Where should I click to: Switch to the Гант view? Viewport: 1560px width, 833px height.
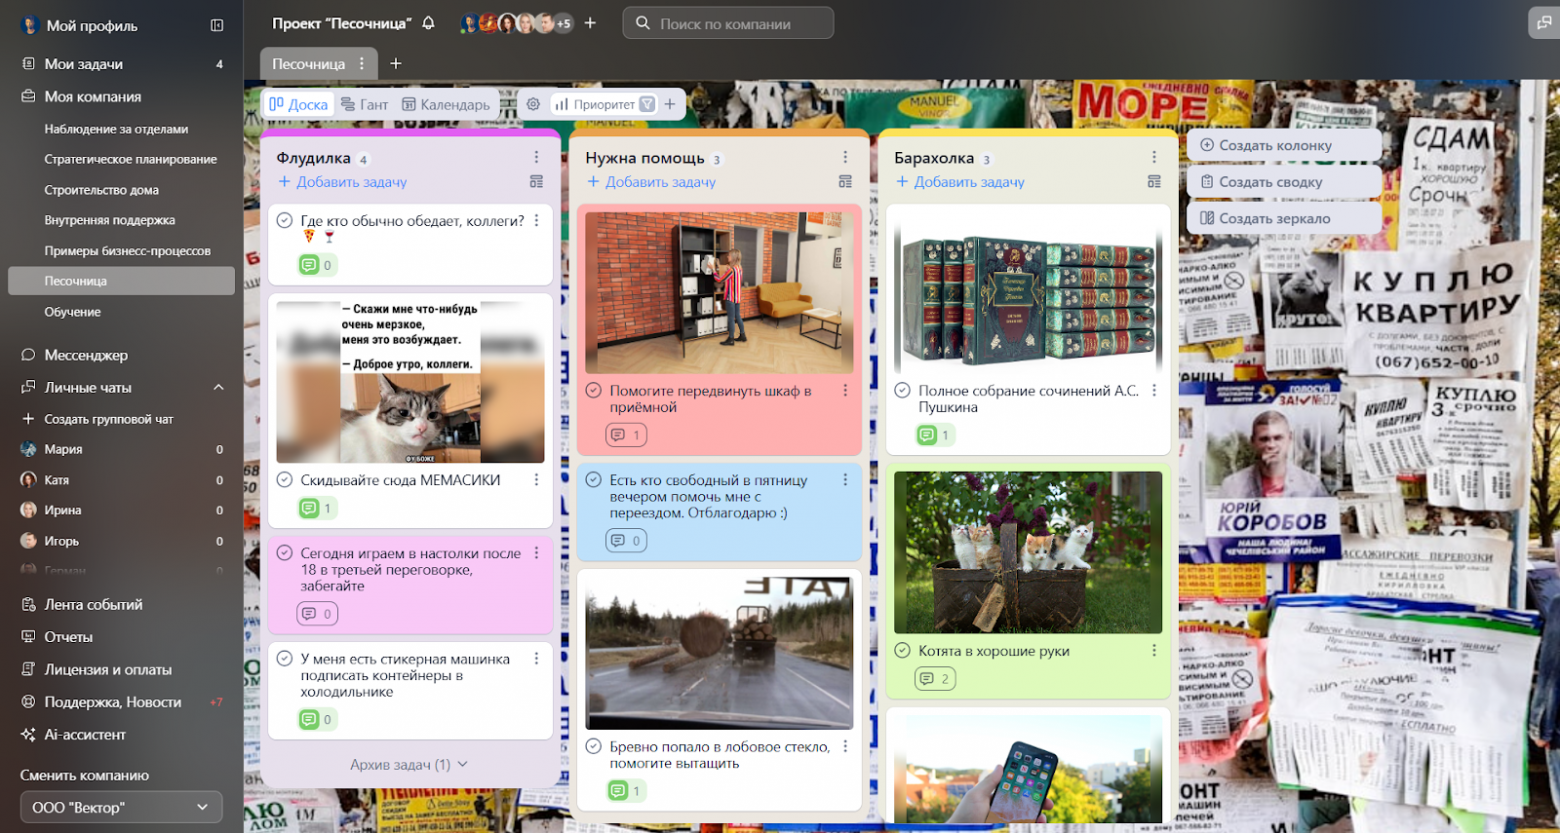pos(364,104)
